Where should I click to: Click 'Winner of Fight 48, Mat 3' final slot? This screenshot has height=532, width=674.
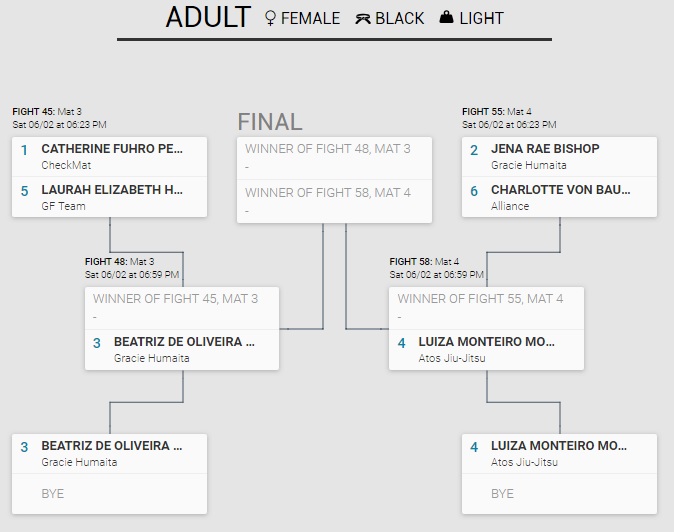[x=328, y=149]
